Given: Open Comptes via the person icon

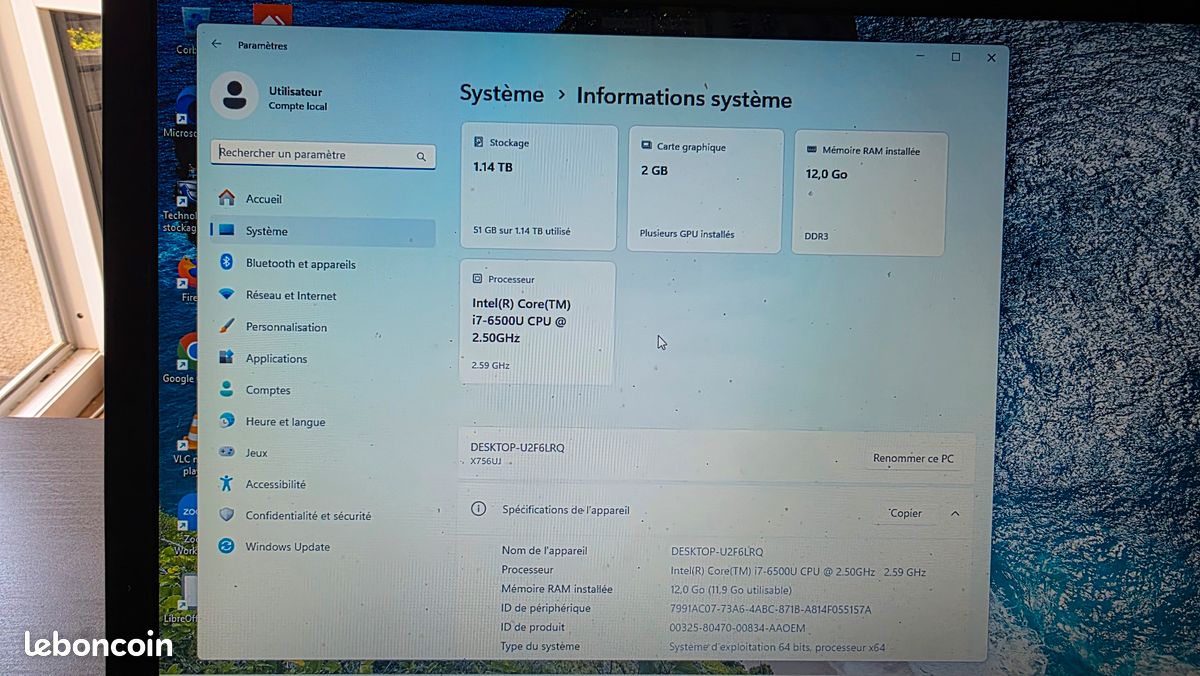Looking at the screenshot, I should 227,390.
